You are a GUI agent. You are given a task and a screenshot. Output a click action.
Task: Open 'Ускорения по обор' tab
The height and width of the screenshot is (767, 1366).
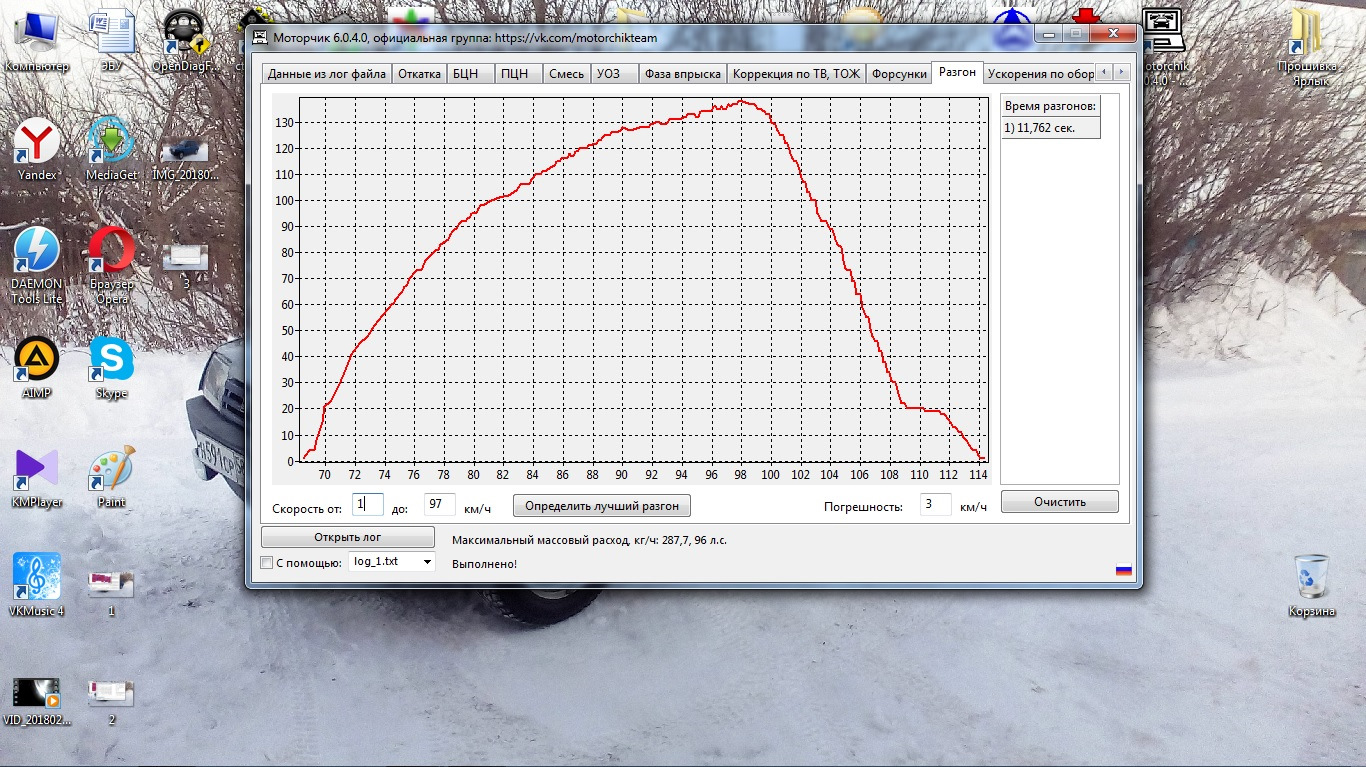[1040, 74]
